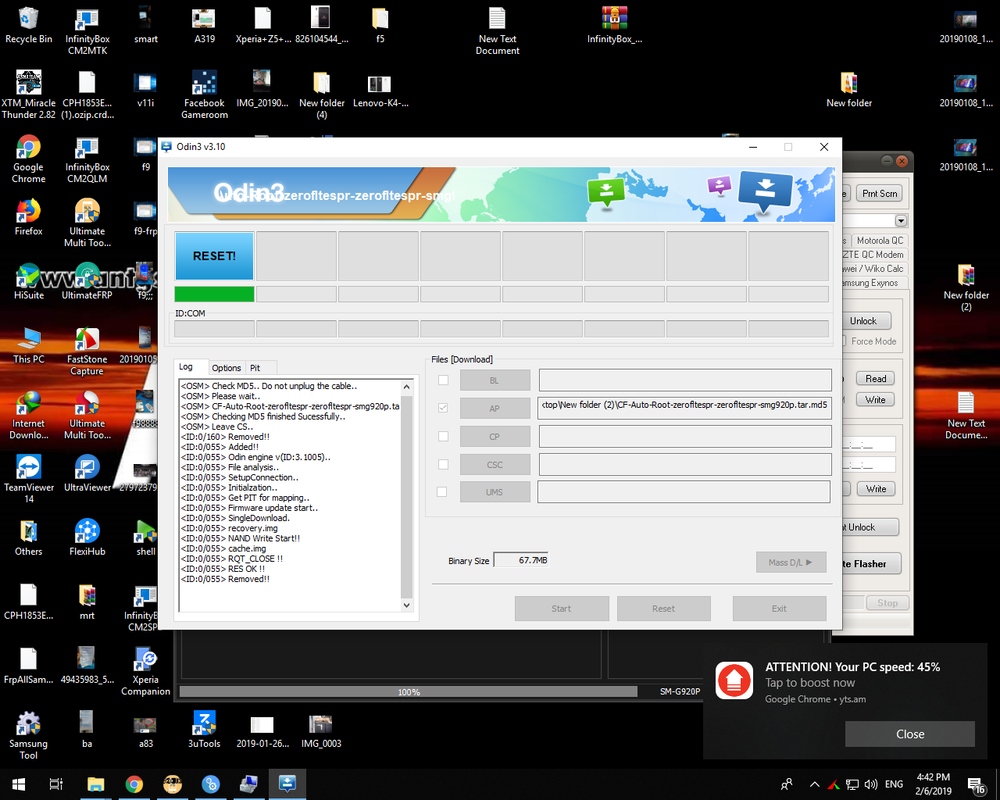Toggle the AP file checkbox
1000x800 pixels.
[x=443, y=408]
